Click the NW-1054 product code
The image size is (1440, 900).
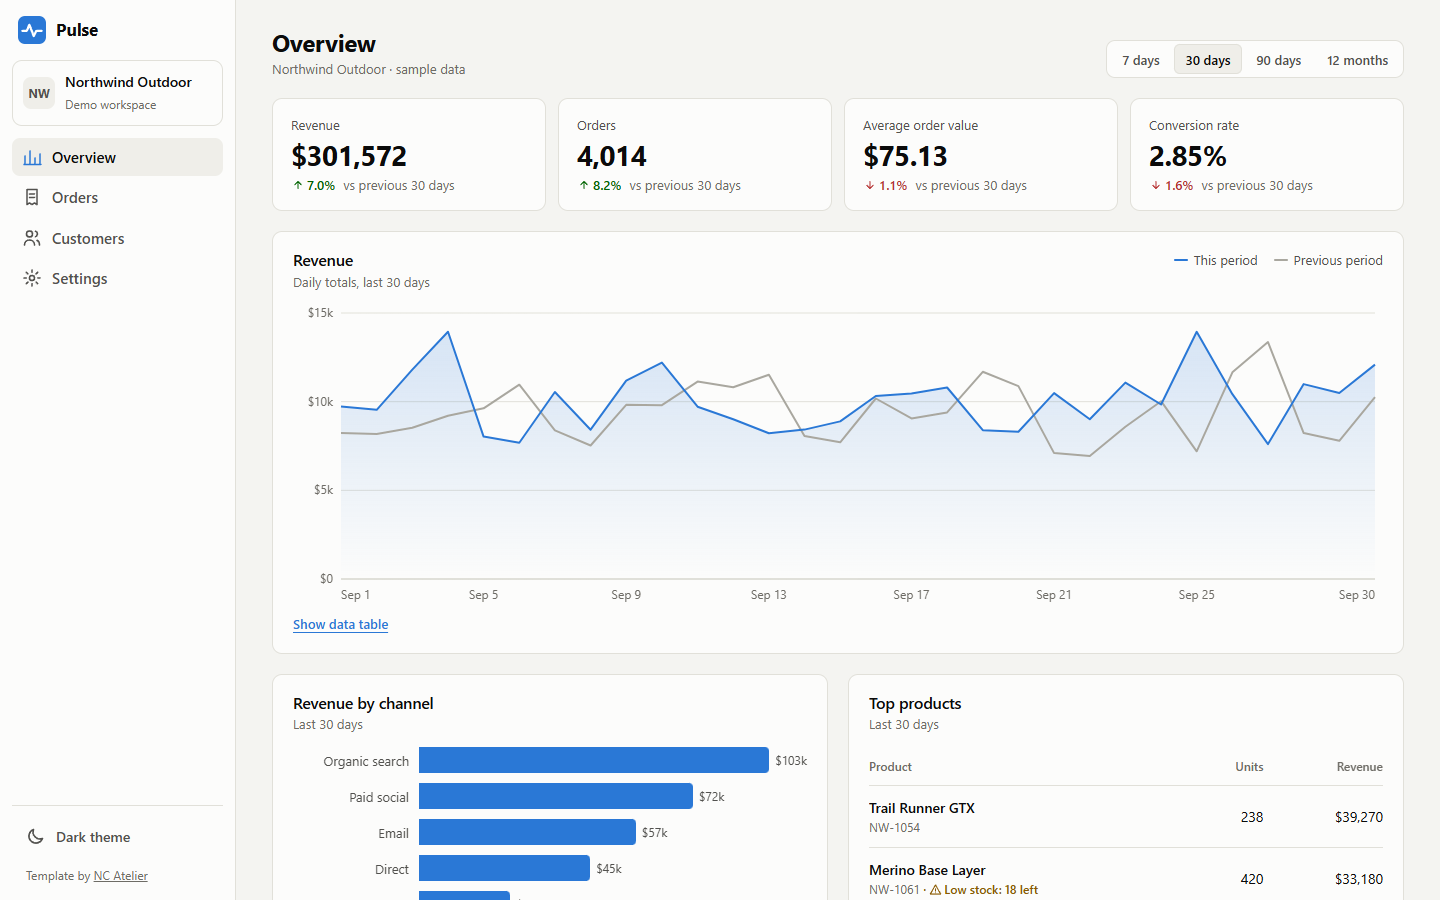click(894, 828)
